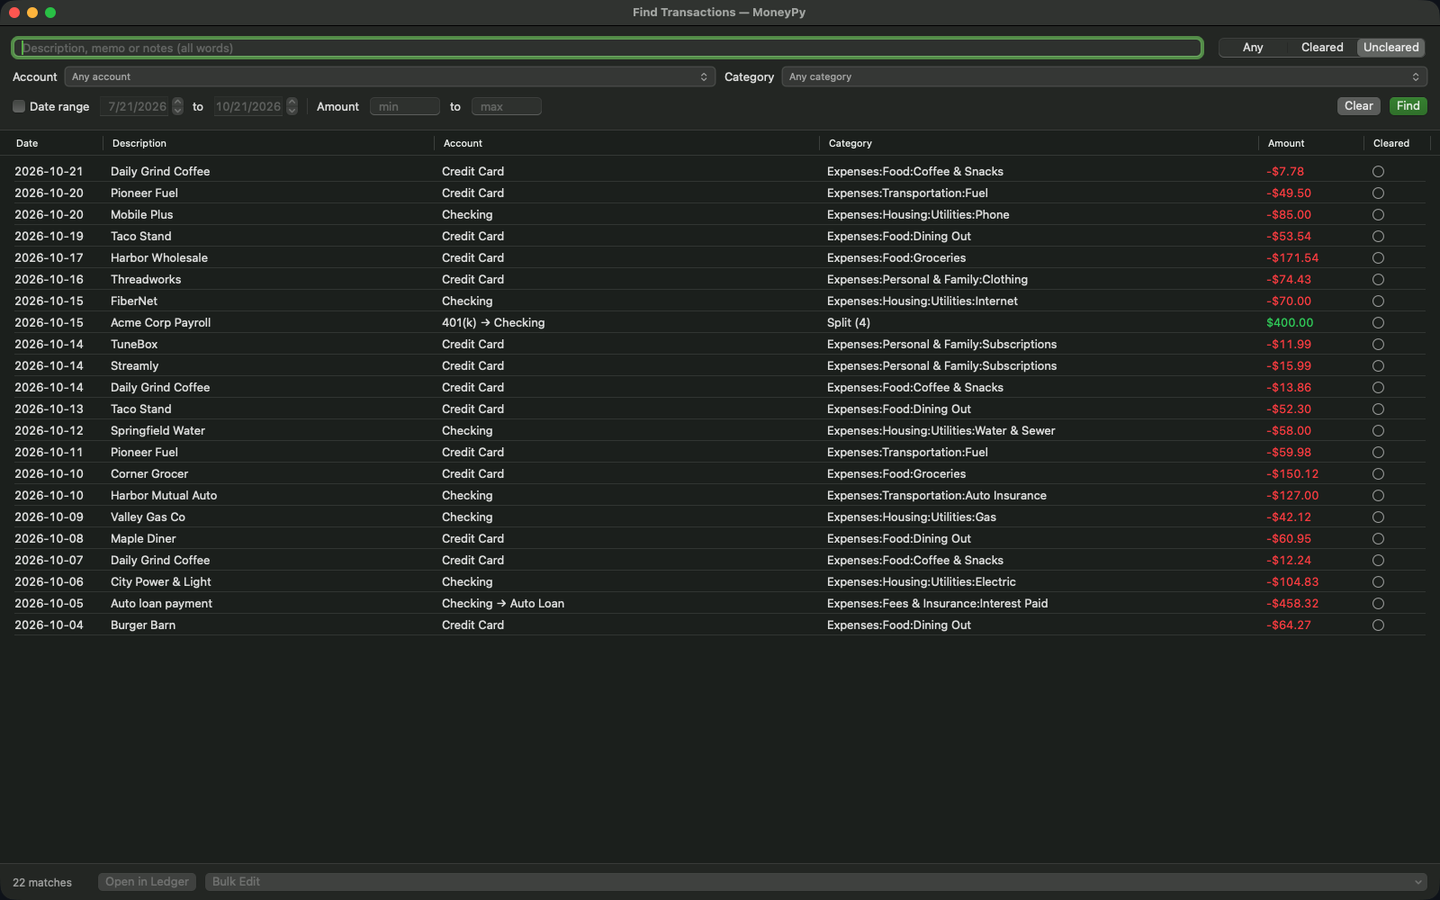Image resolution: width=1440 pixels, height=900 pixels.
Task: Toggle cleared circle for Springfield Water row
Action: (1378, 431)
